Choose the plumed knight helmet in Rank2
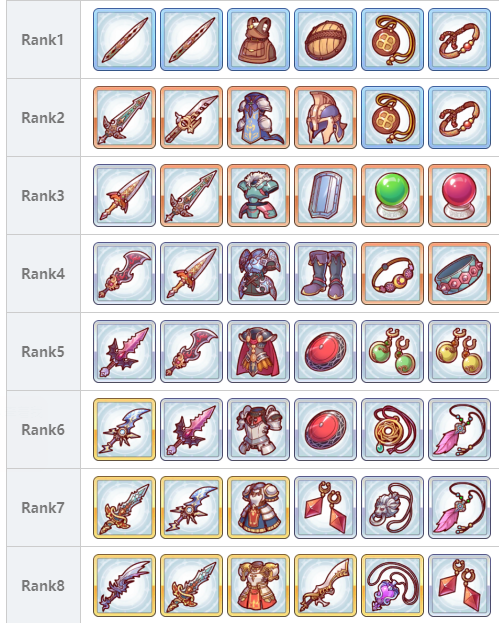 325,118
